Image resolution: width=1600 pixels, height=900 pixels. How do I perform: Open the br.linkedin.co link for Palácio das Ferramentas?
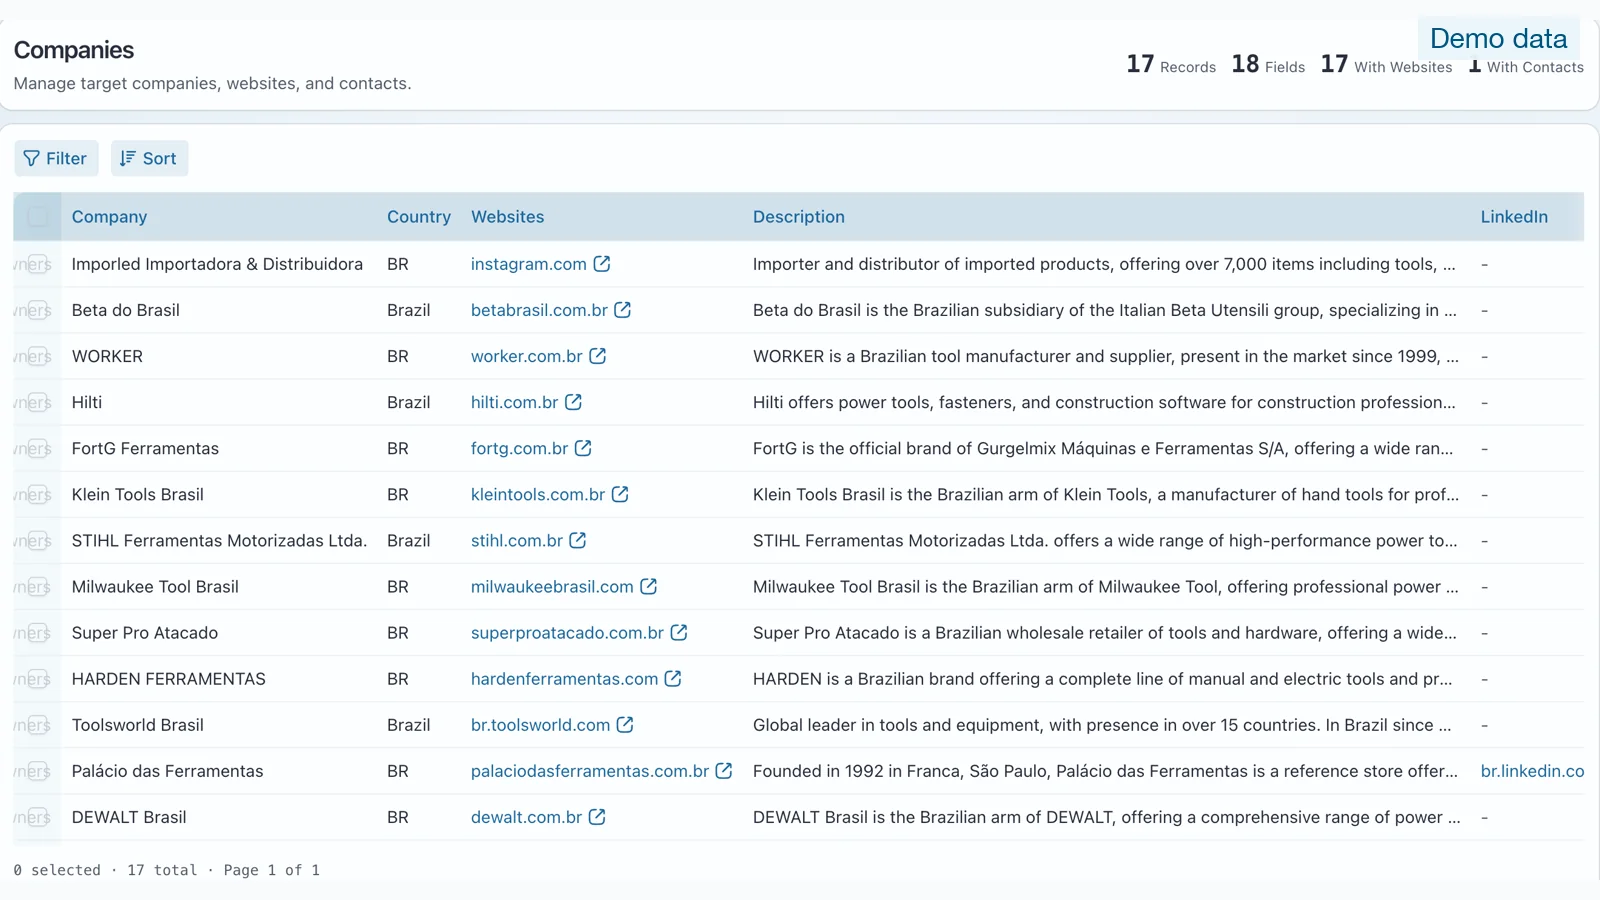(x=1532, y=770)
